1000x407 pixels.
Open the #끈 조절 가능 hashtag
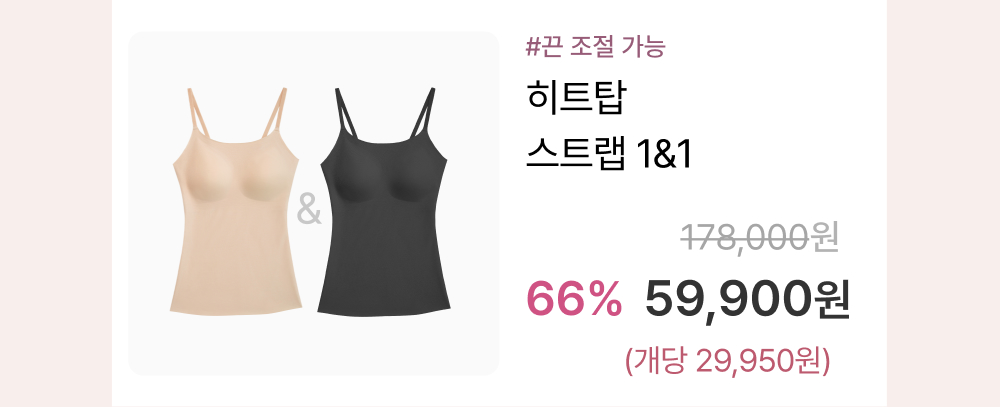595,47
